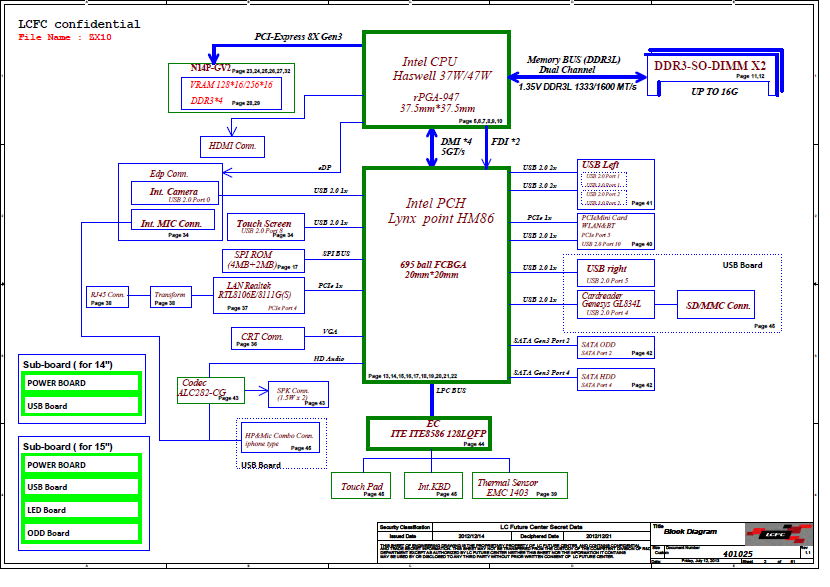Image resolution: width=830 pixels, height=587 pixels.
Task: Select the SATA Gen3 Port 4 label
Action: [542, 373]
